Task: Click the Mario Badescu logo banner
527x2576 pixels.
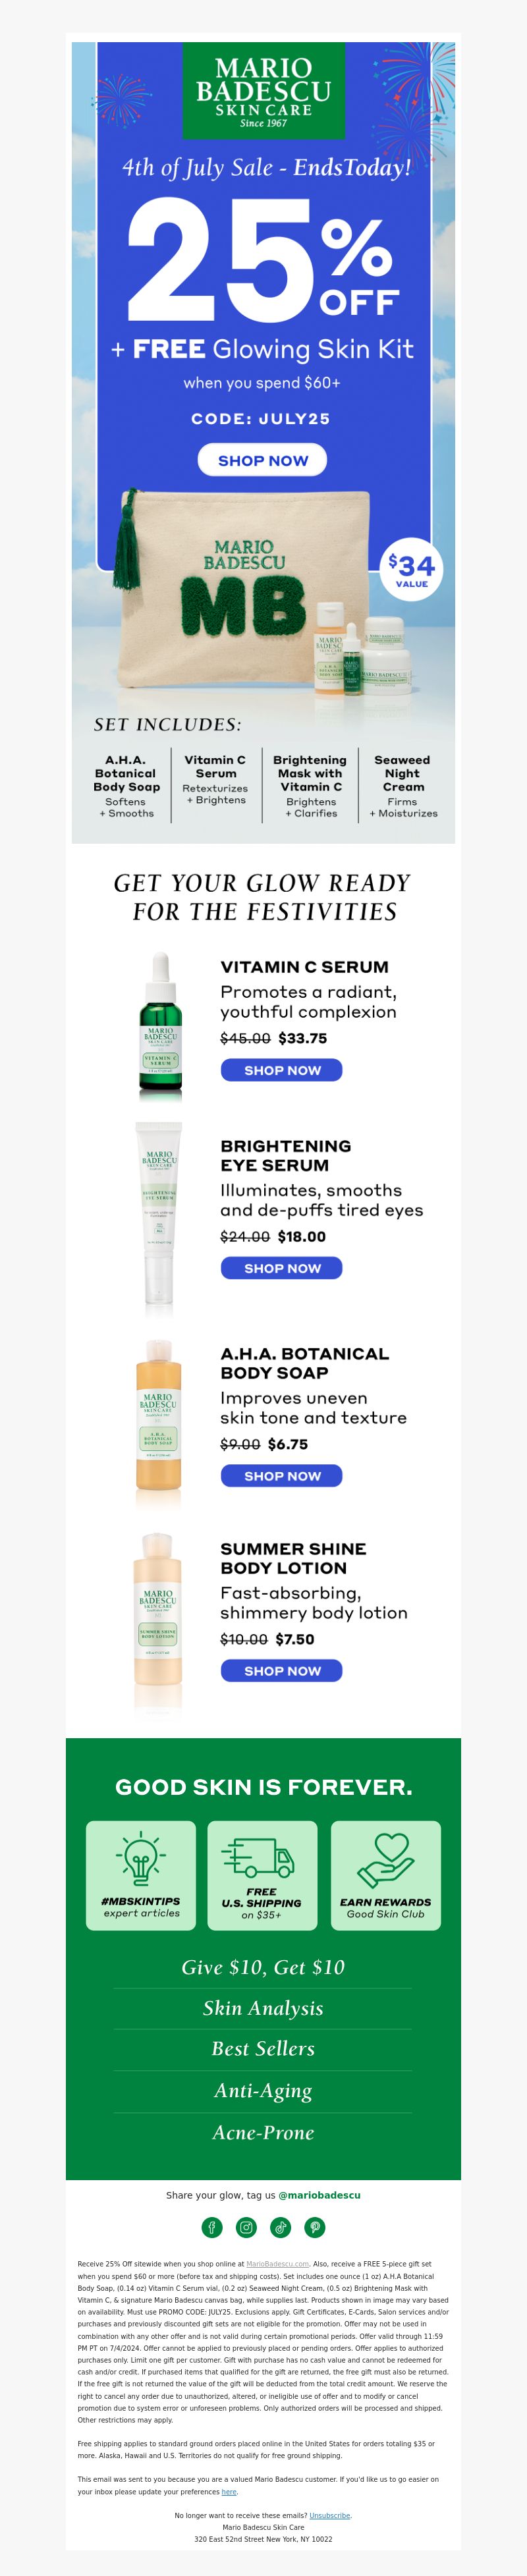Action: click(x=264, y=91)
